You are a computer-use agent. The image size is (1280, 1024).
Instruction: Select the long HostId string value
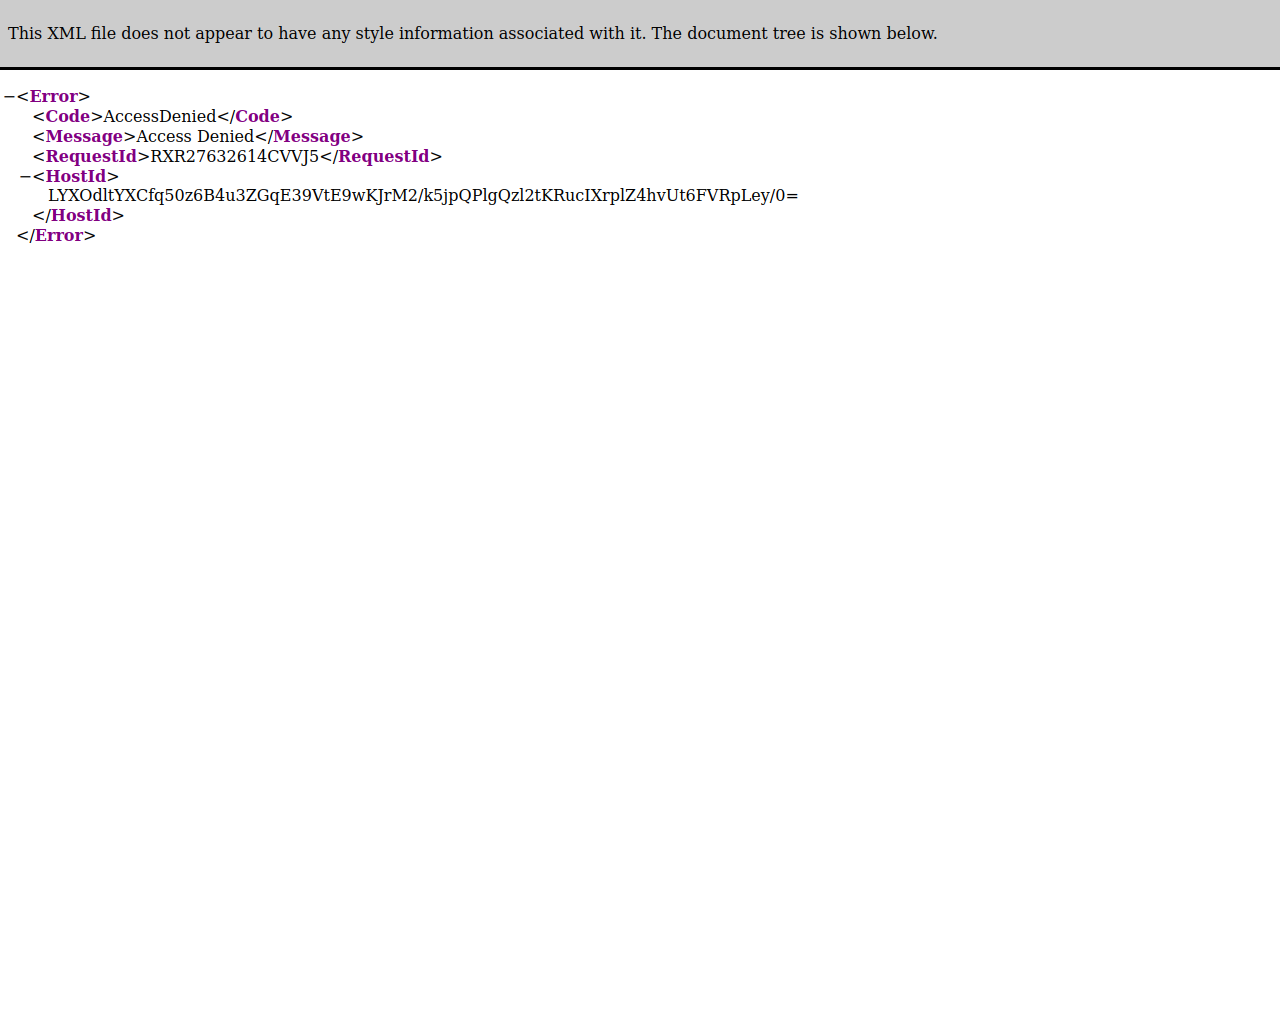(x=423, y=196)
